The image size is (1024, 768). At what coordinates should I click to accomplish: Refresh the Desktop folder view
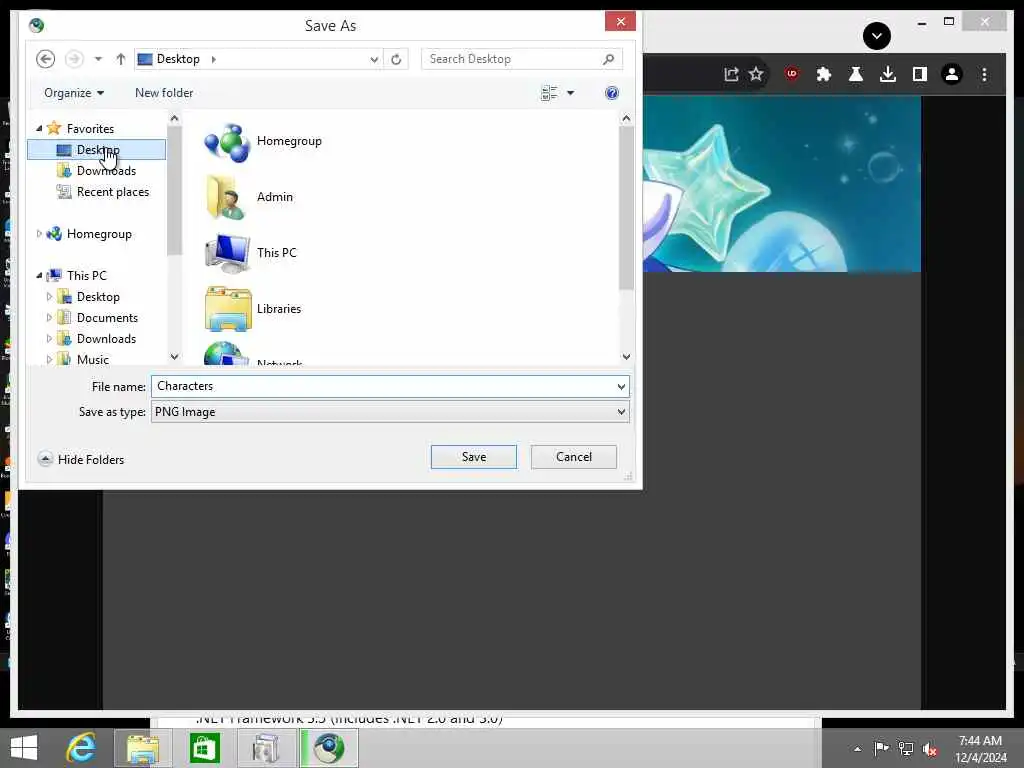(396, 59)
